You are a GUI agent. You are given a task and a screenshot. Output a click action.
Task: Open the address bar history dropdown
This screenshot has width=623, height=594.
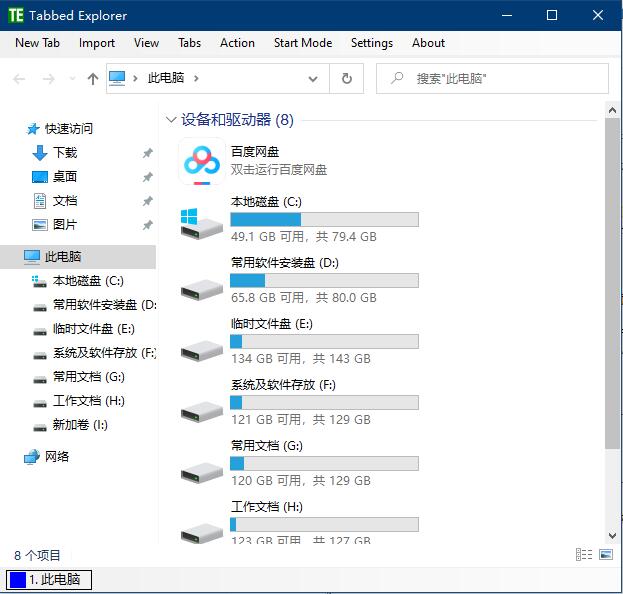(314, 79)
